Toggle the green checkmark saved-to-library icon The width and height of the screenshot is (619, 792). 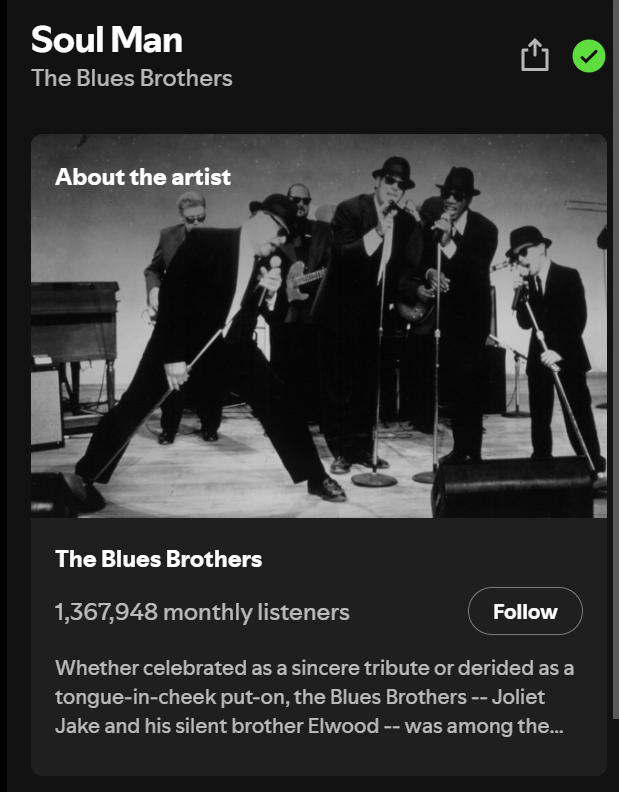click(x=589, y=56)
